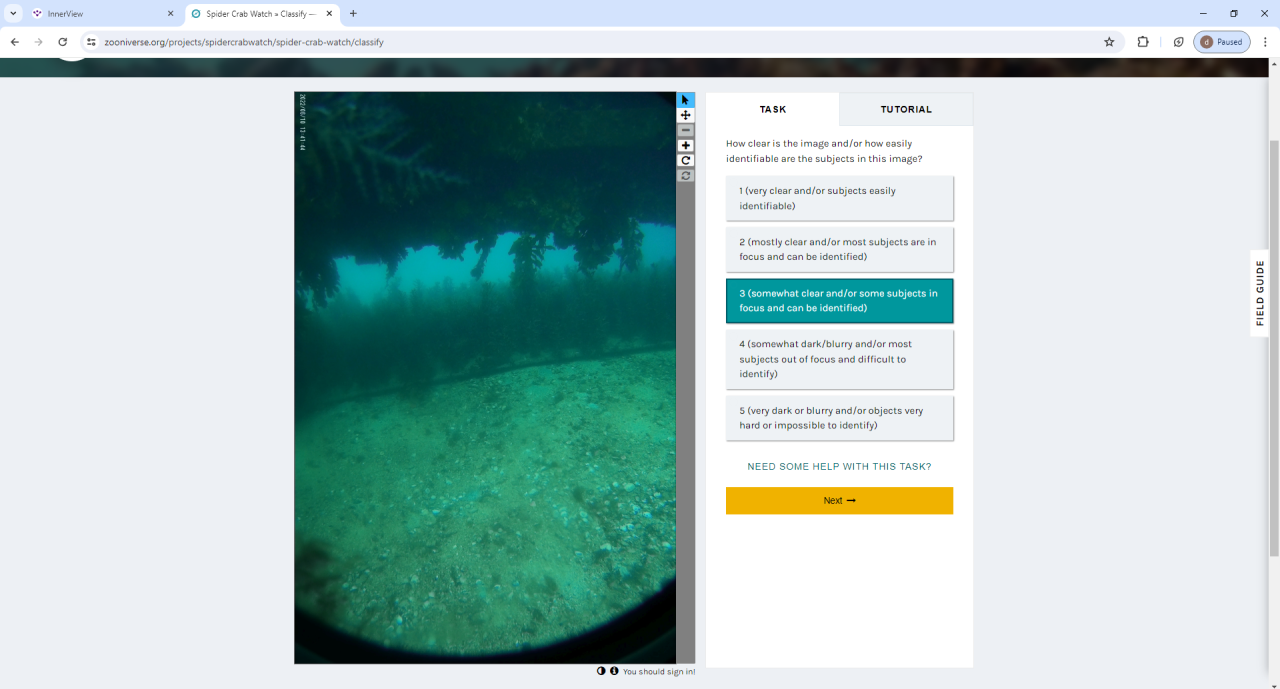
Task: Click the underwater subject image
Action: [485, 378]
